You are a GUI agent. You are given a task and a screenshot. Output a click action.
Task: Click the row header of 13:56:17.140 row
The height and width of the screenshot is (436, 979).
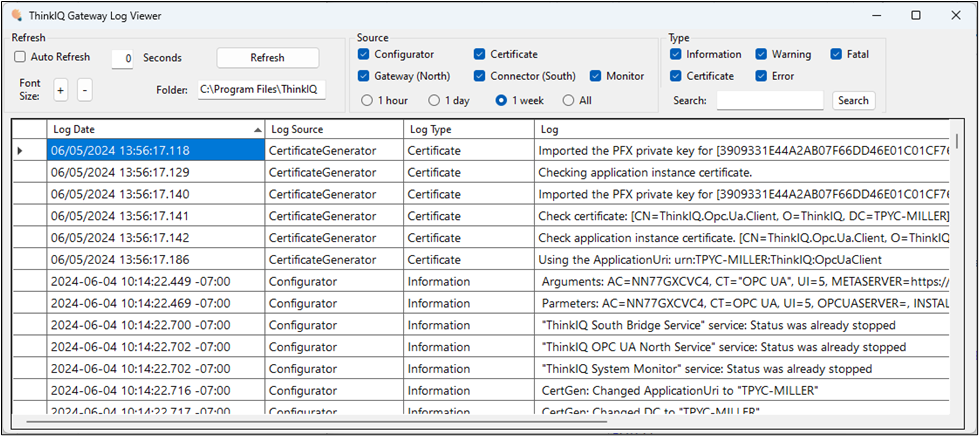[29, 194]
